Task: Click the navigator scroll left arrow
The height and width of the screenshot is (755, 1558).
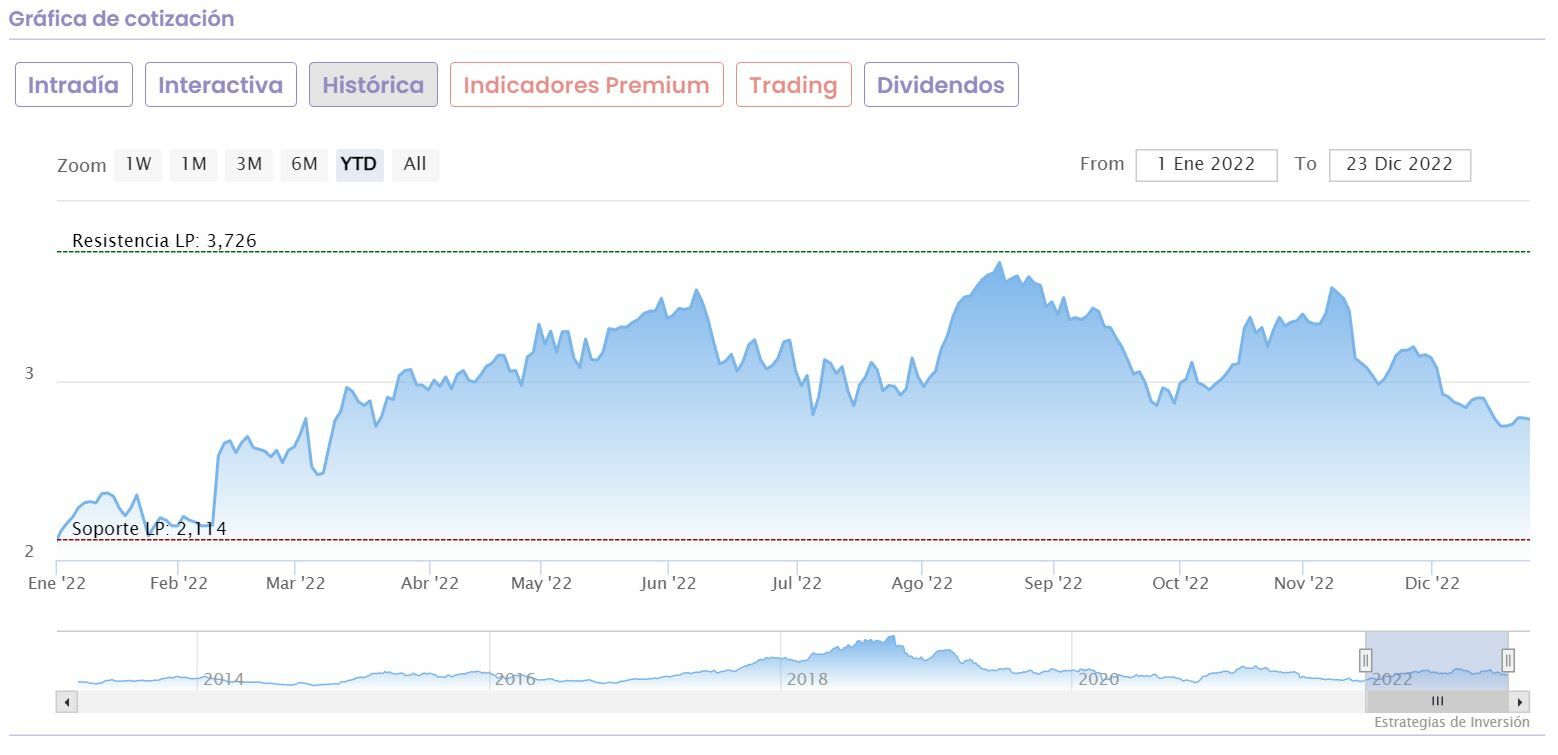Action: pyautogui.click(x=67, y=702)
